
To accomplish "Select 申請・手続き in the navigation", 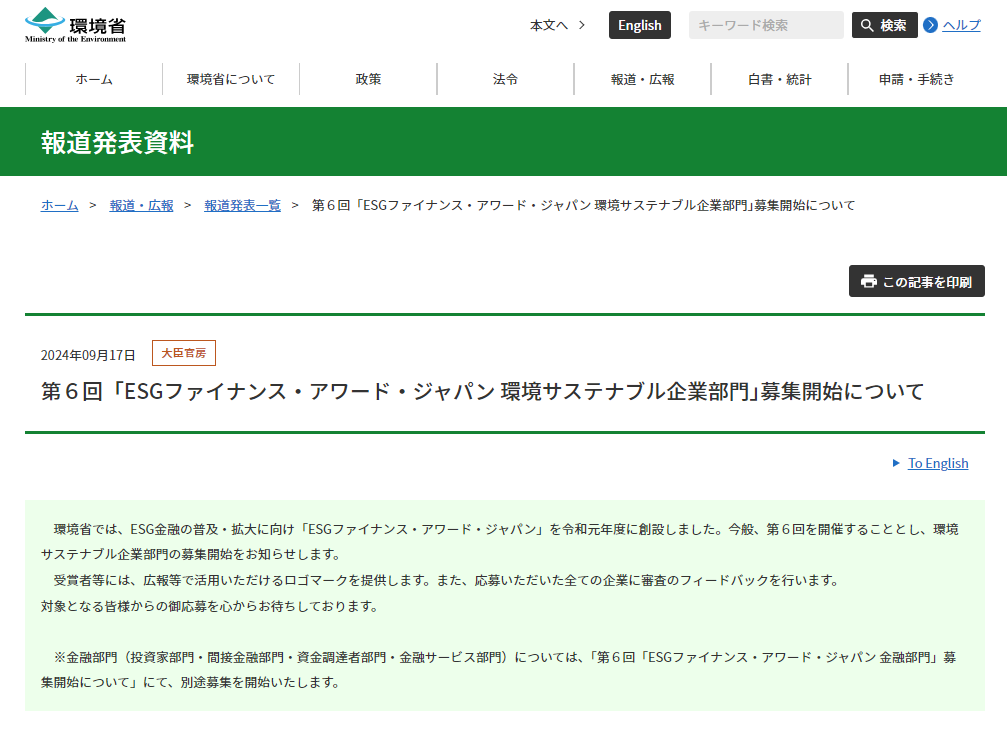I will (x=917, y=79).
